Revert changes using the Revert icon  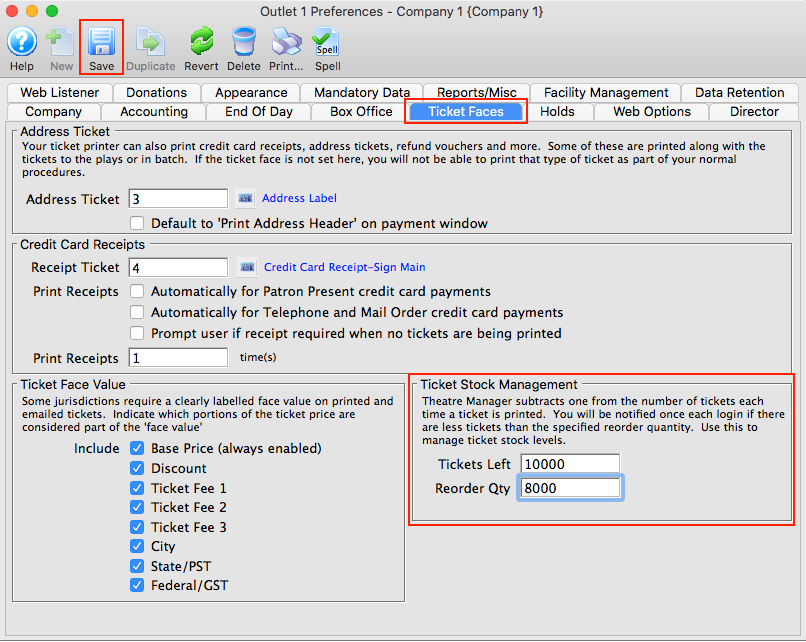[x=202, y=42]
